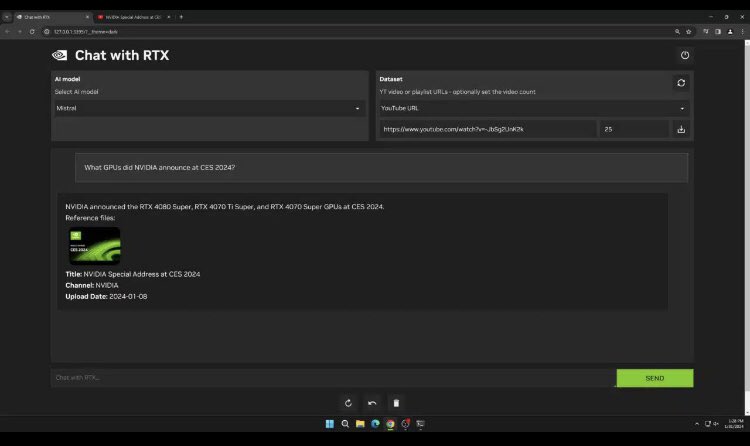Show hidden system tray icons
The width and height of the screenshot is (750, 446).
(697, 424)
